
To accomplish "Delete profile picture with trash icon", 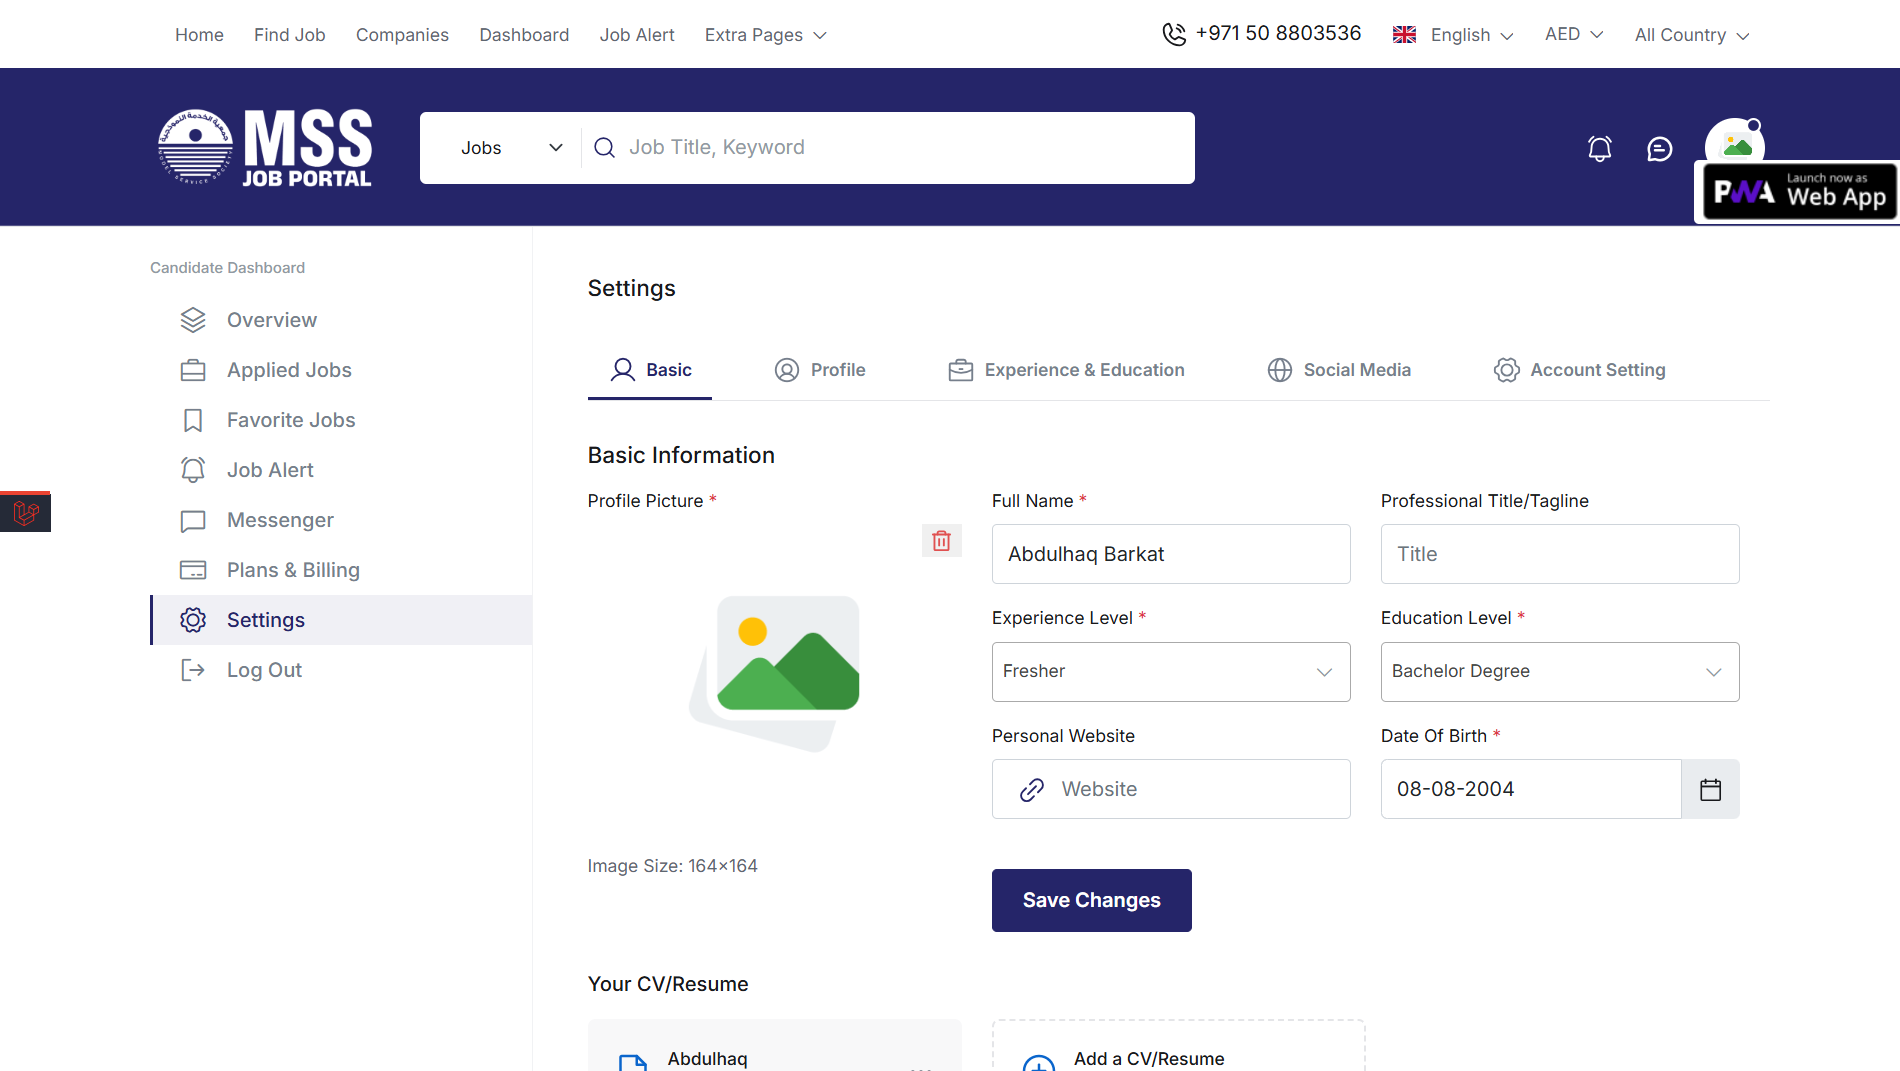I will [941, 541].
